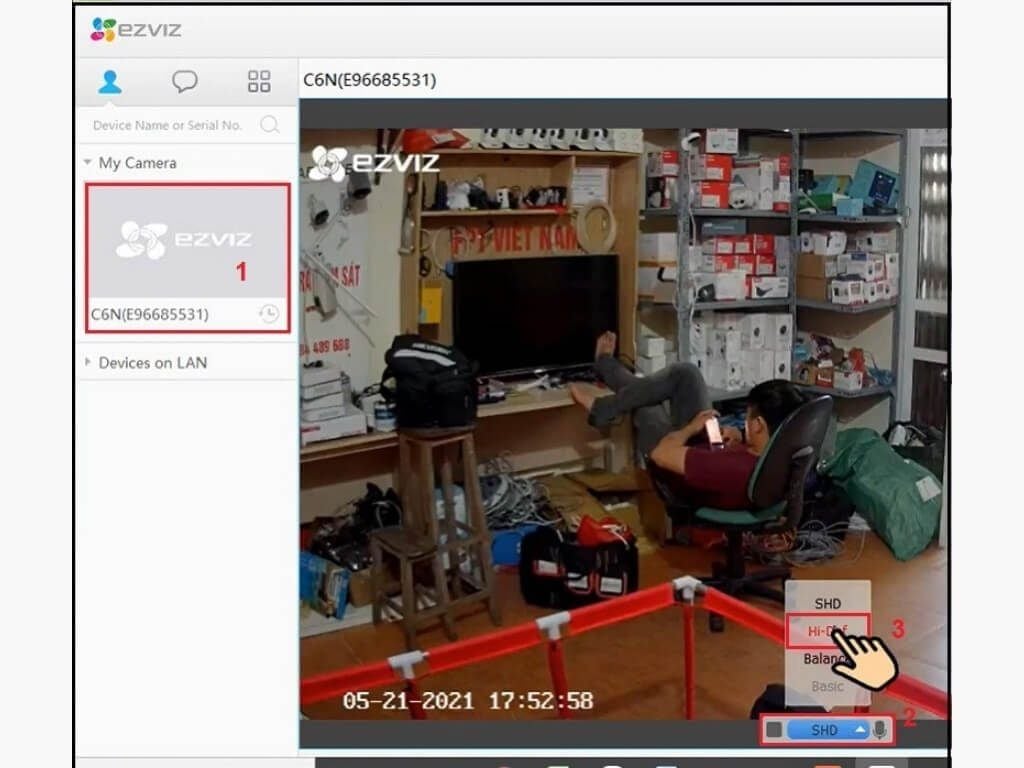Click the EZVIZ logo in the header
This screenshot has height=768, width=1024.
135,30
